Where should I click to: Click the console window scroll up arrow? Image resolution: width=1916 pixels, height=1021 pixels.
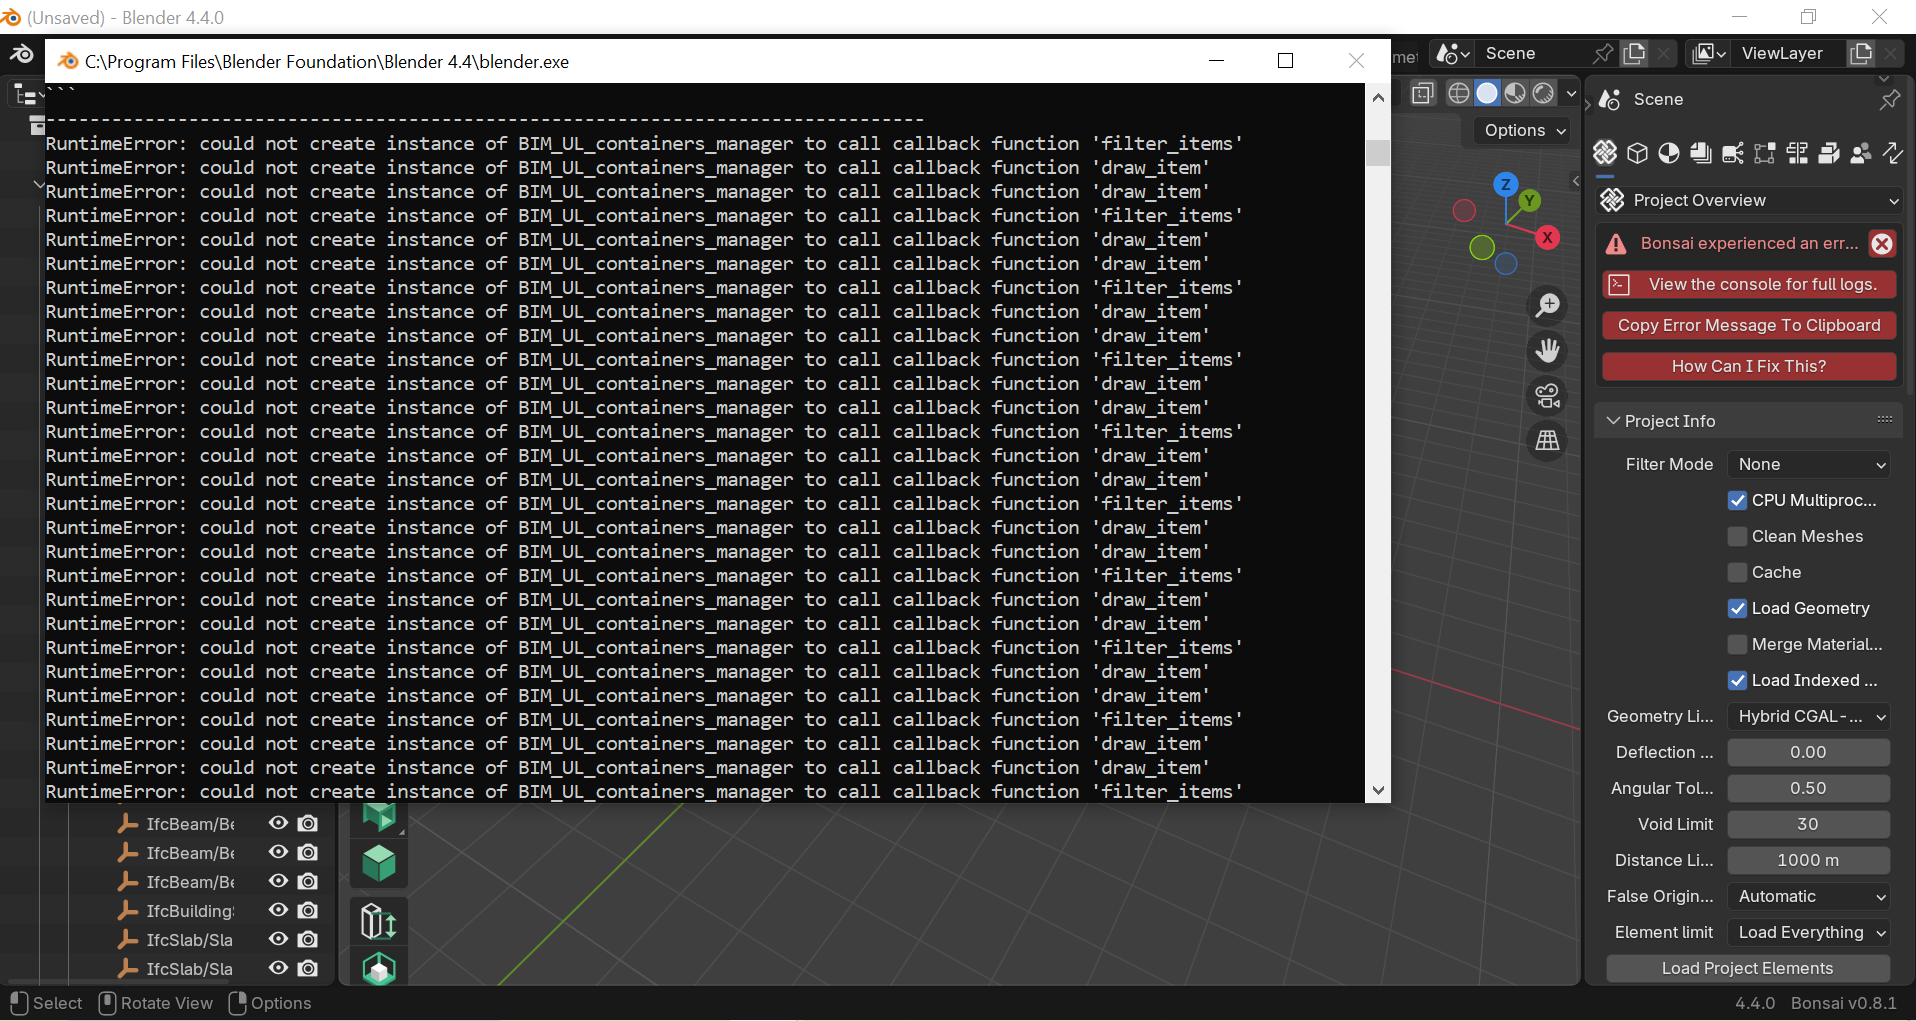point(1378,97)
